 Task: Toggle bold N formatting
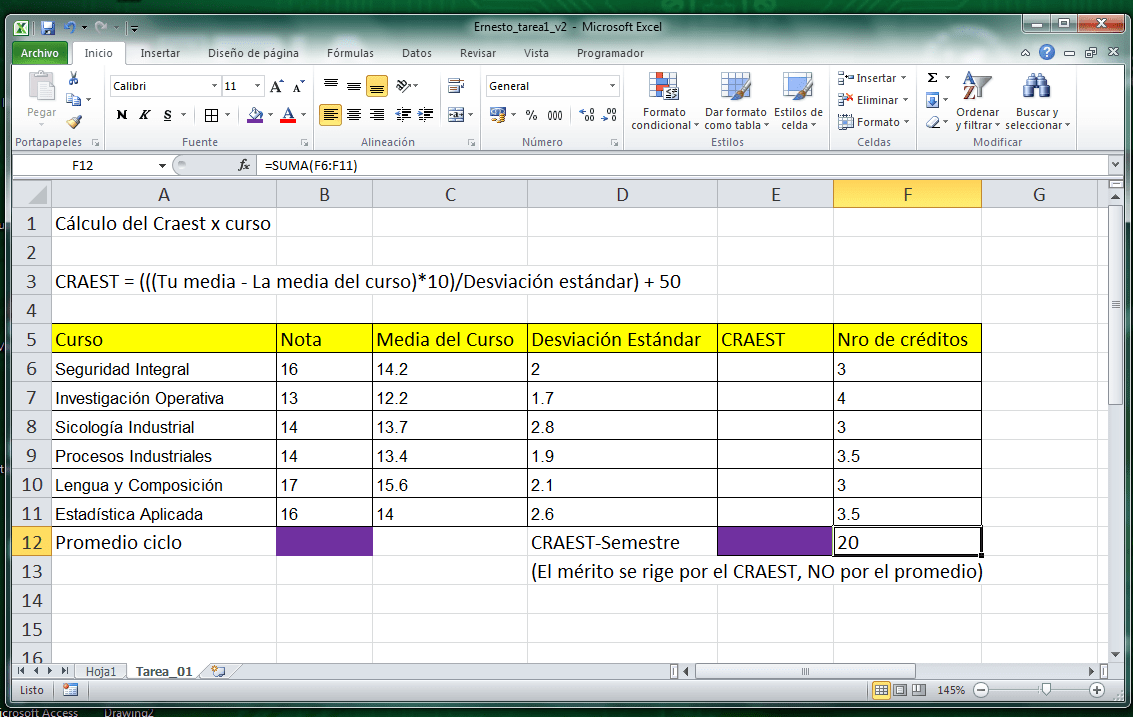click(122, 115)
